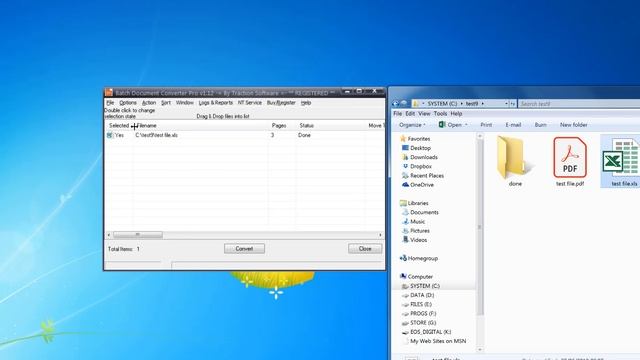Click the arrow after SYSTEM (C:) in the address bar
This screenshot has height=360, width=640.
pyautogui.click(x=462, y=104)
